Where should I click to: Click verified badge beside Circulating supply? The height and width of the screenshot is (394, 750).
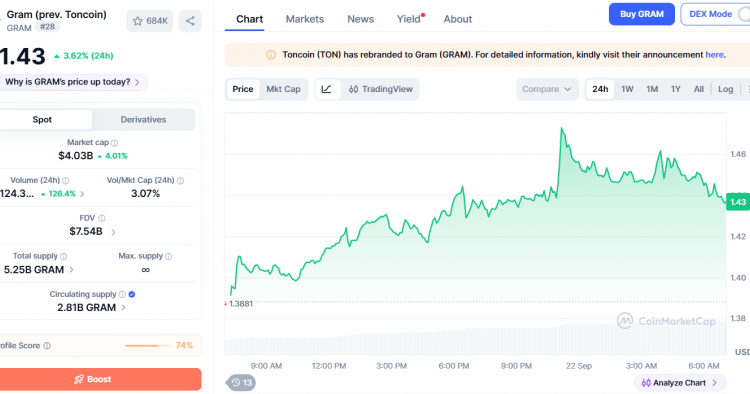point(132,295)
